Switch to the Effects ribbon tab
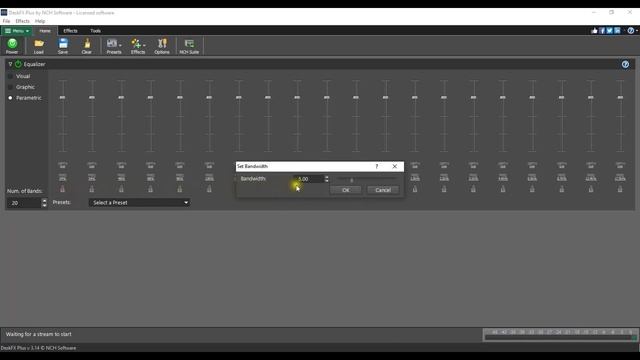The width and height of the screenshot is (640, 360). point(70,31)
